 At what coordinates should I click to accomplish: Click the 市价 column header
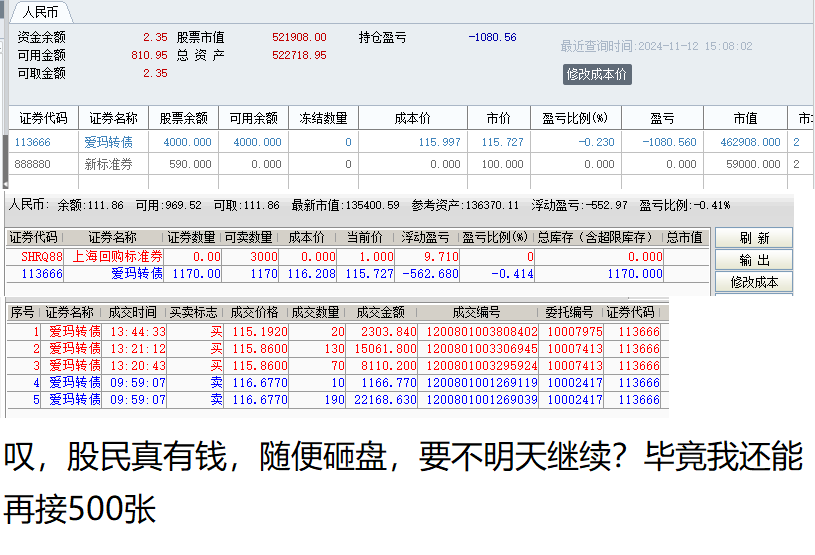coord(499,118)
